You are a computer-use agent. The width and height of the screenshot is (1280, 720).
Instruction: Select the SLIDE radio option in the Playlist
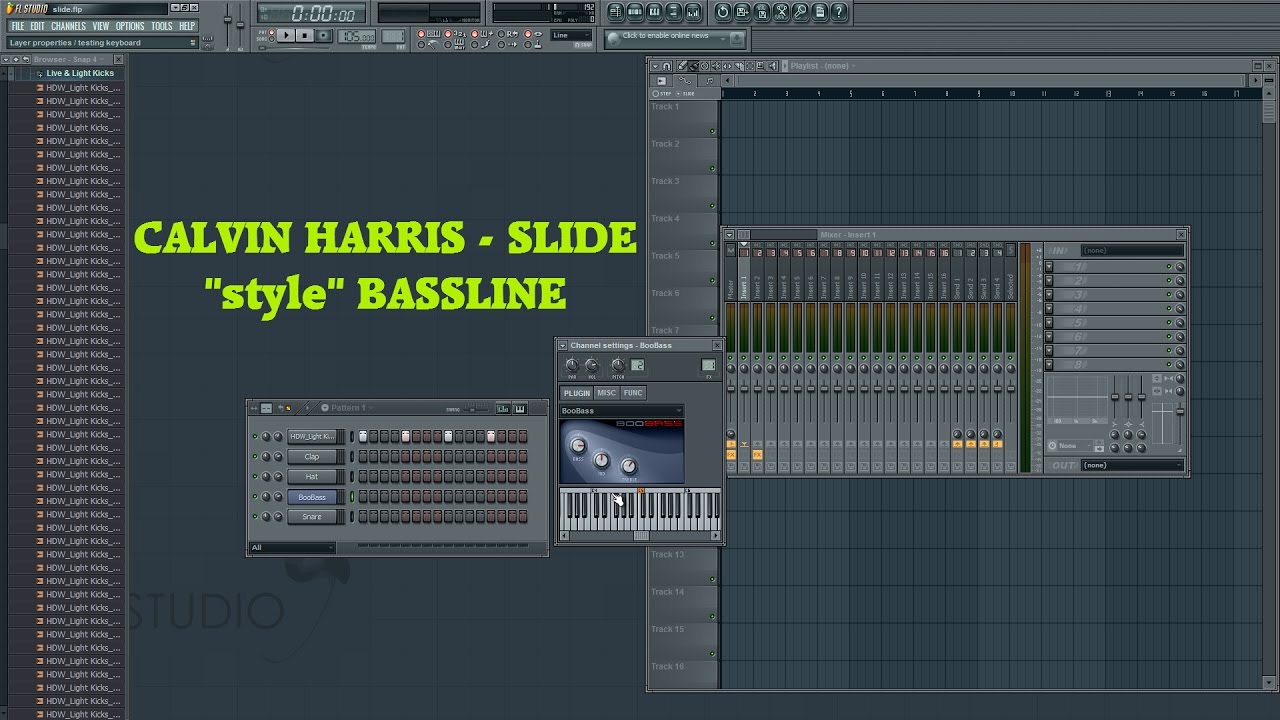685,93
